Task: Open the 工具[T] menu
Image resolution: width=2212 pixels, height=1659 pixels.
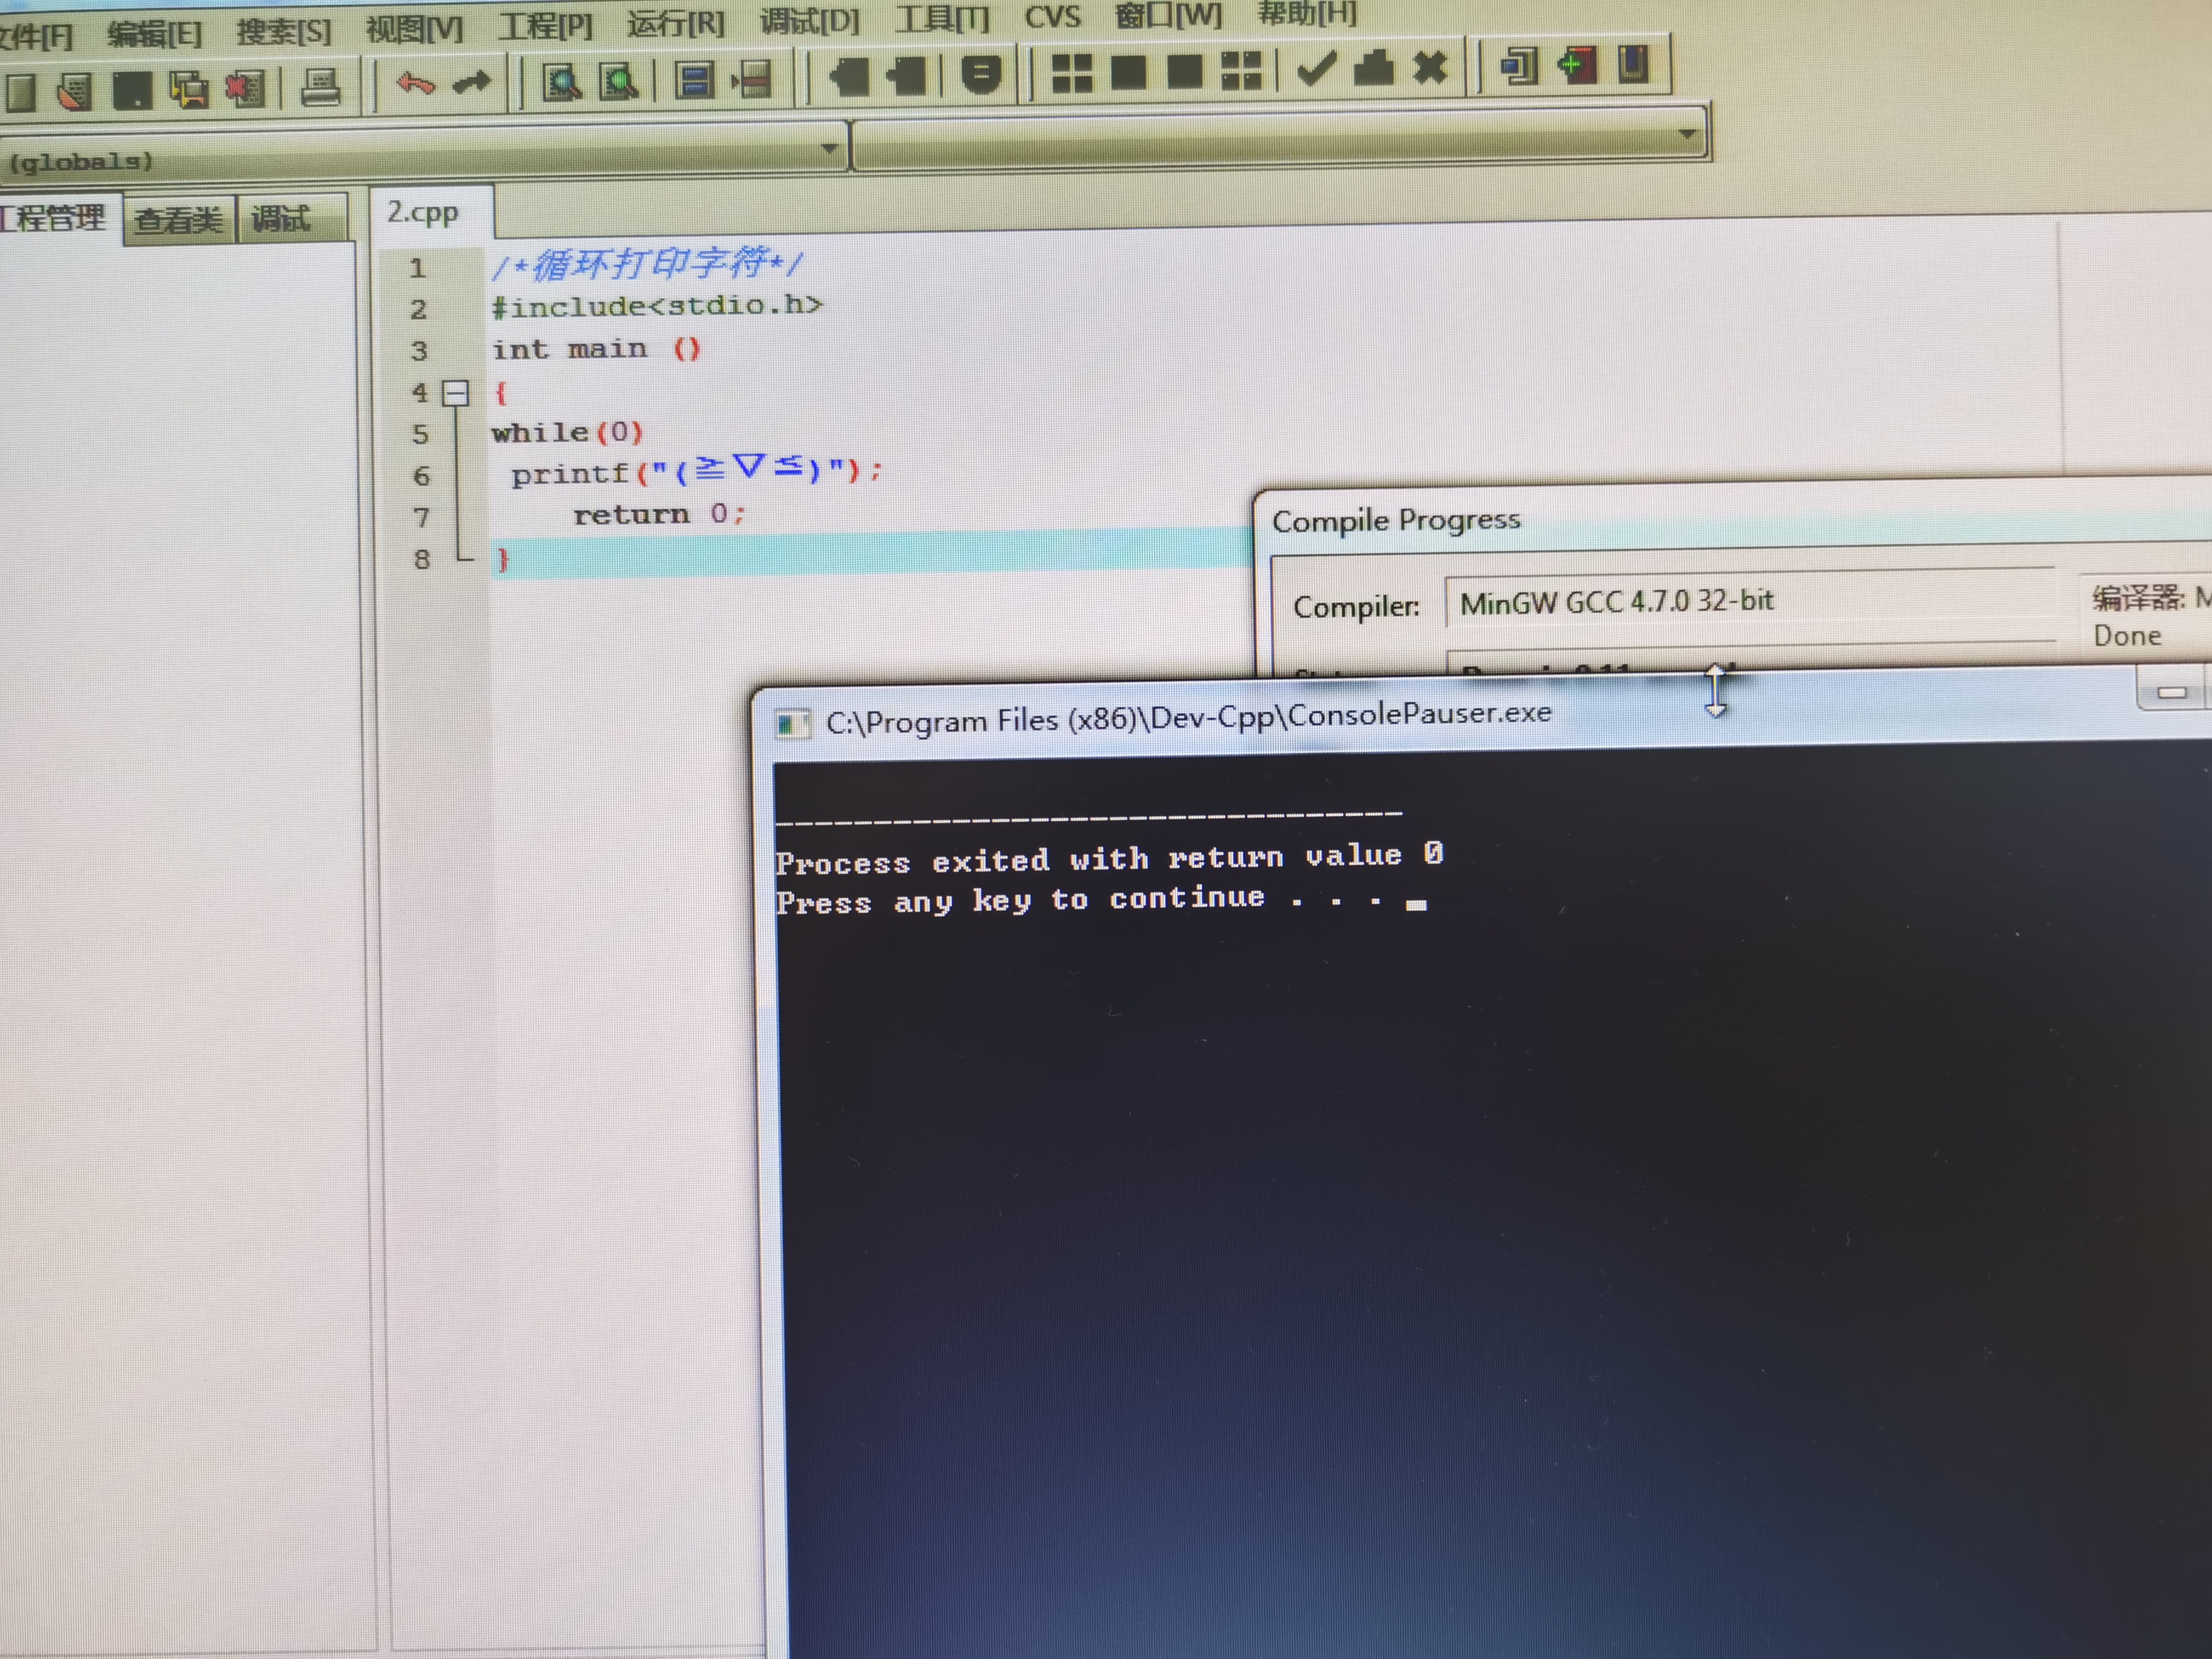Action: (x=941, y=18)
